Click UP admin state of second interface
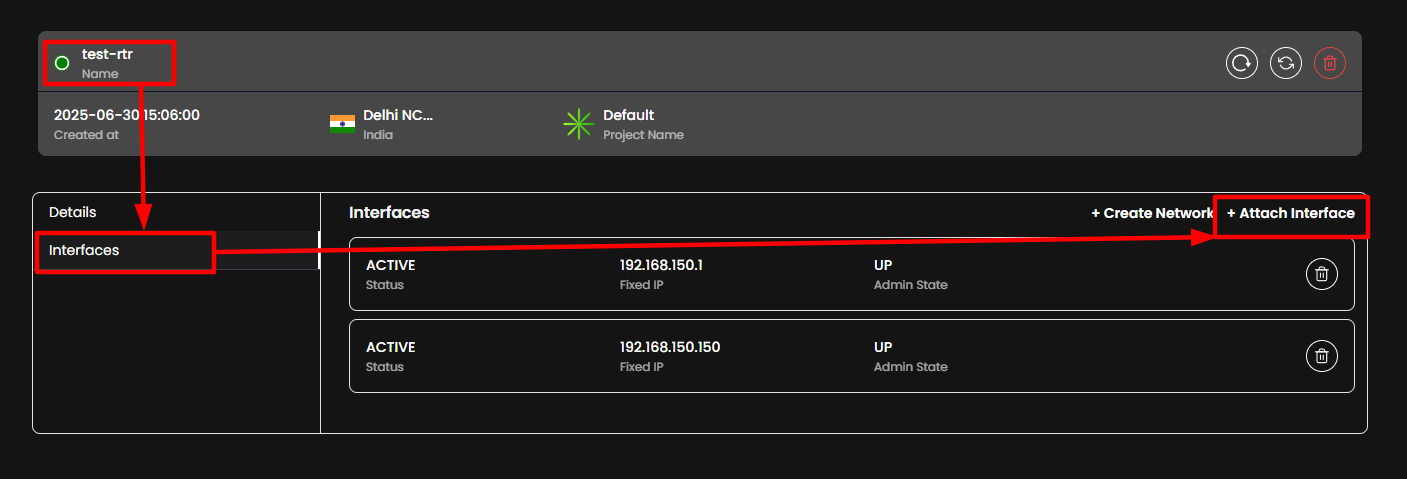 coord(883,347)
